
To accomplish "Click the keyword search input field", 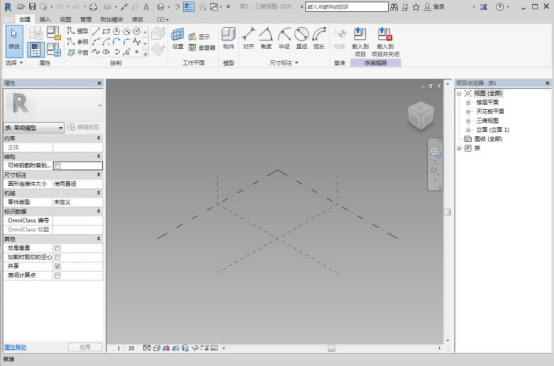I will click(x=347, y=7).
